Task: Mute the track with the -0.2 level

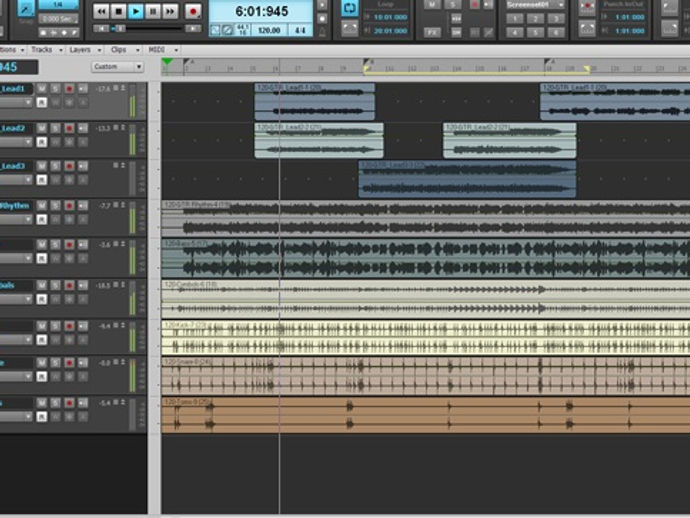Action: [x=41, y=363]
